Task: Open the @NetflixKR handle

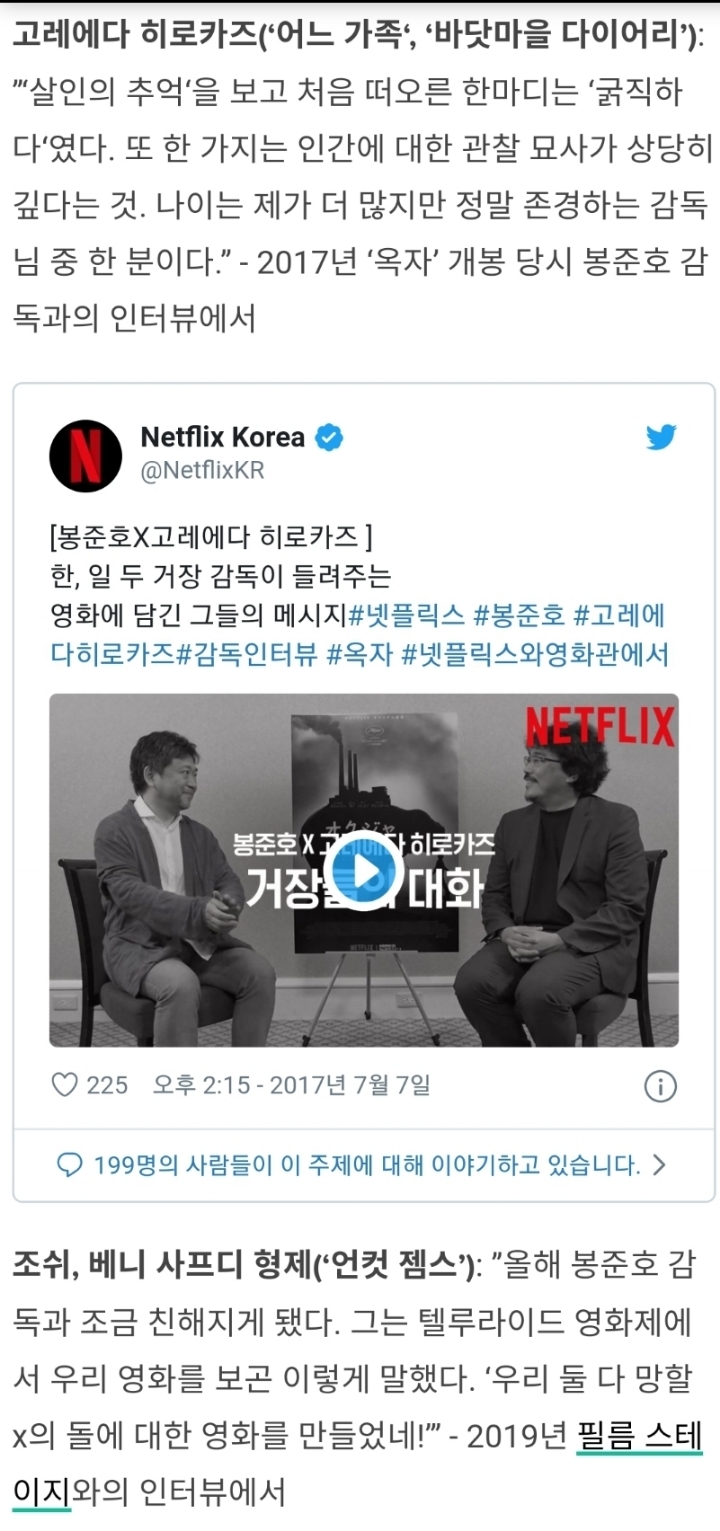Action: coord(202,470)
